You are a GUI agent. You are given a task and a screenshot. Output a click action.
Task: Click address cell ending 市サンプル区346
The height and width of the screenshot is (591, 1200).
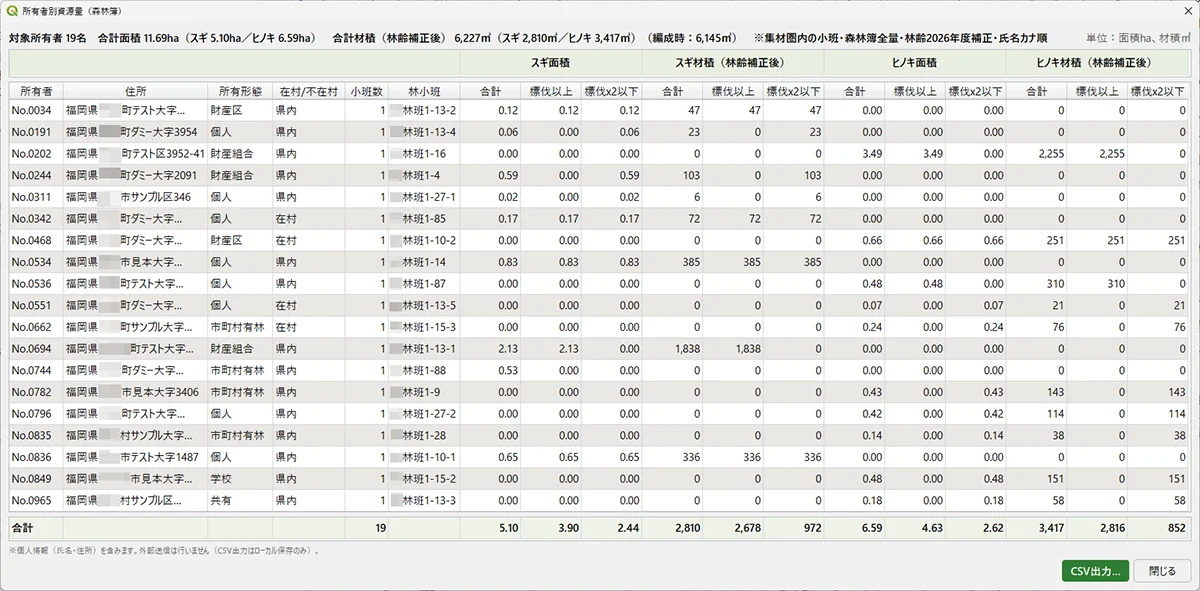[x=135, y=197]
